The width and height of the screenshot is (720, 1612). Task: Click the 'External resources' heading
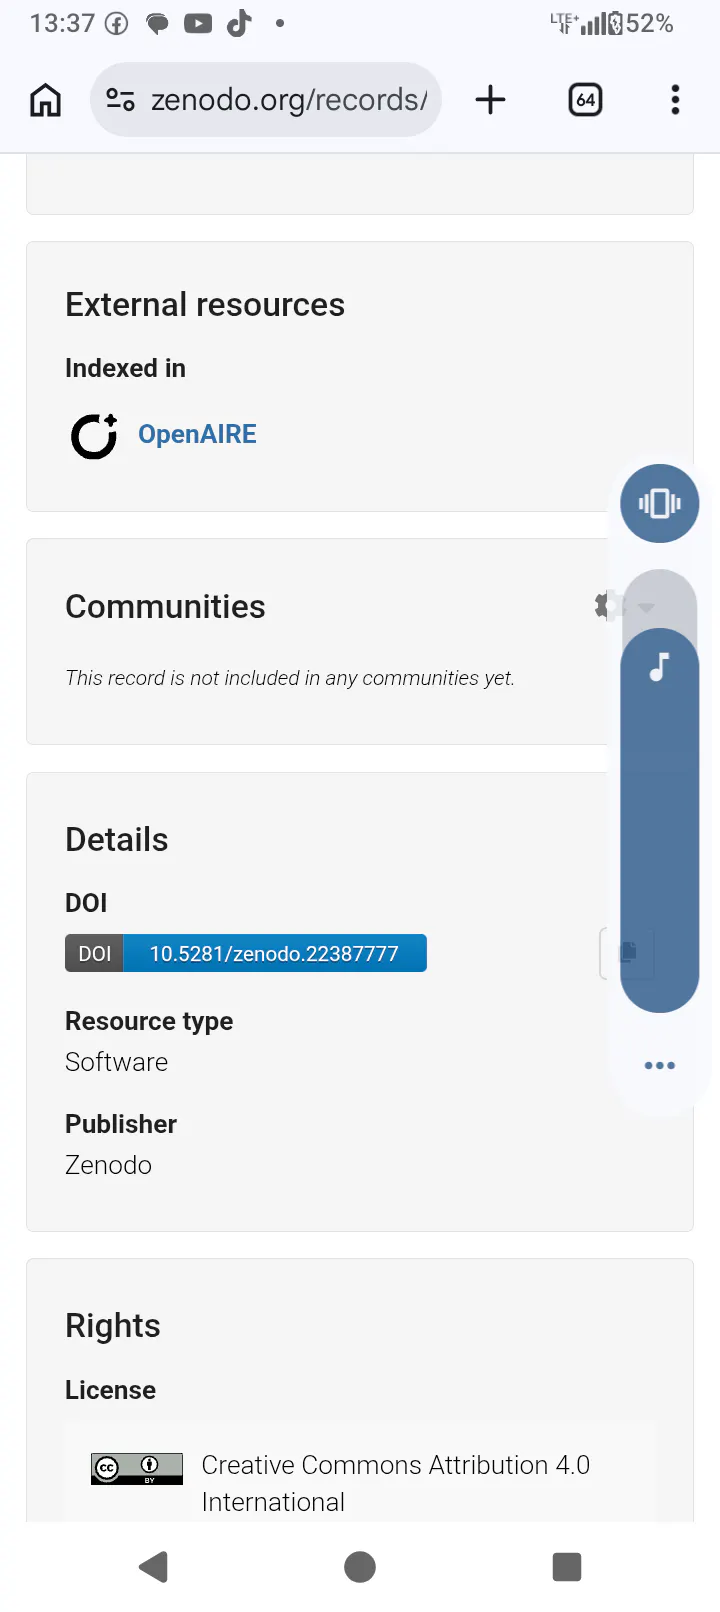(x=205, y=304)
